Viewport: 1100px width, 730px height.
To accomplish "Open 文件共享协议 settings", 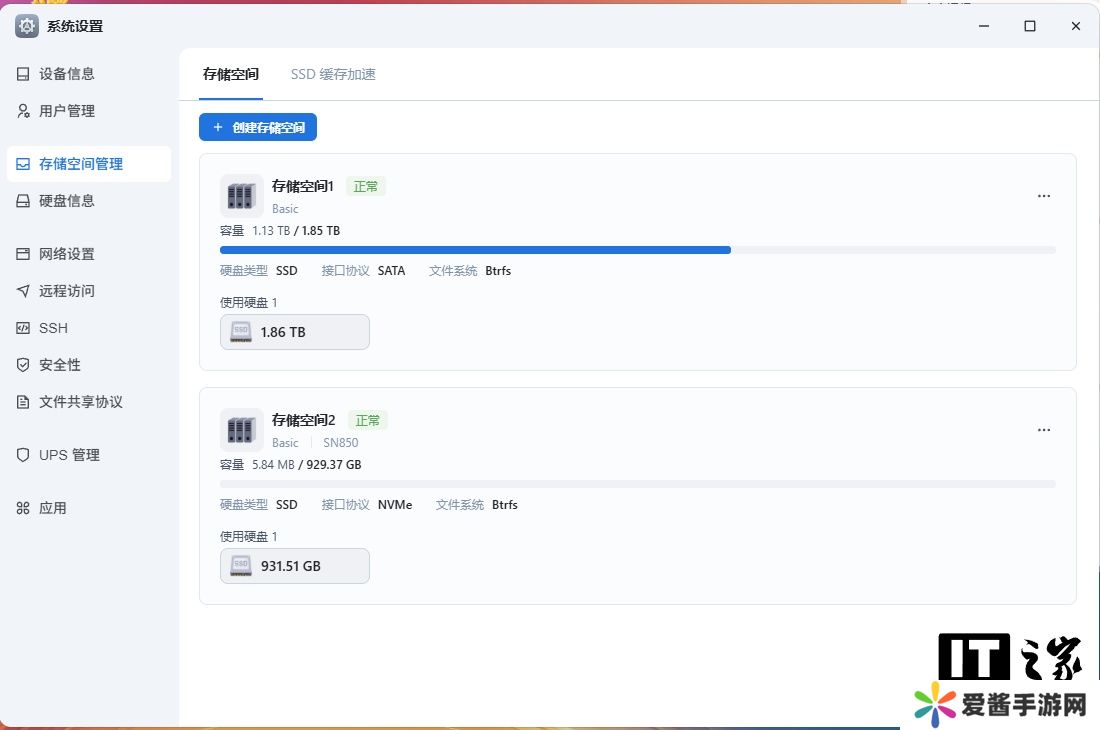I will coord(80,402).
